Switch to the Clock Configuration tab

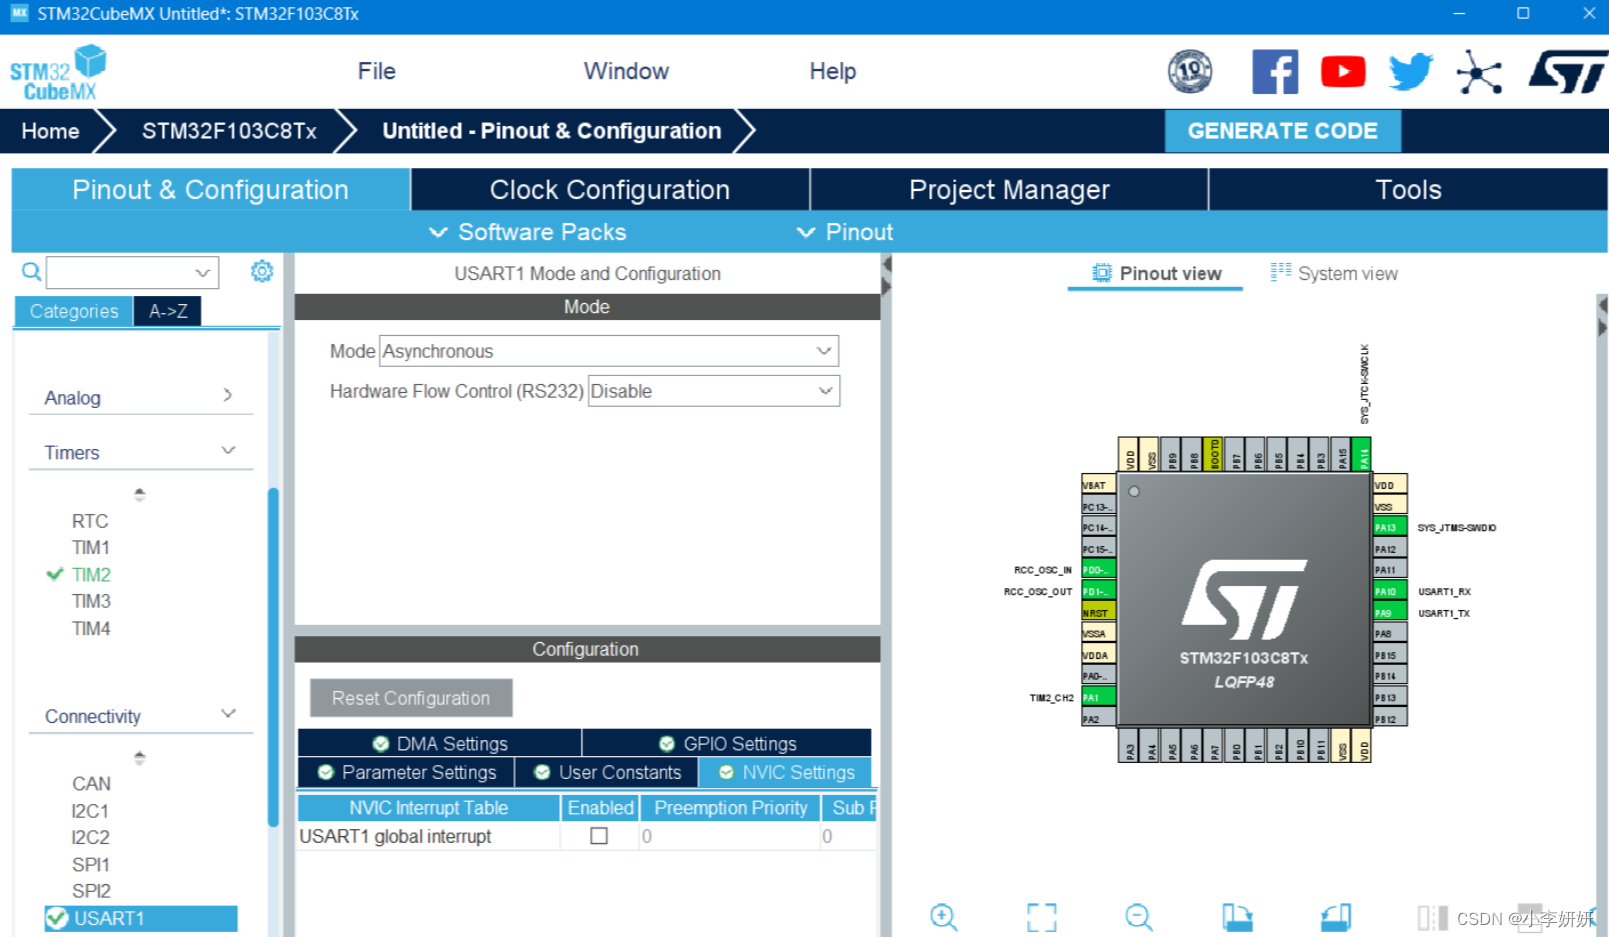608,189
